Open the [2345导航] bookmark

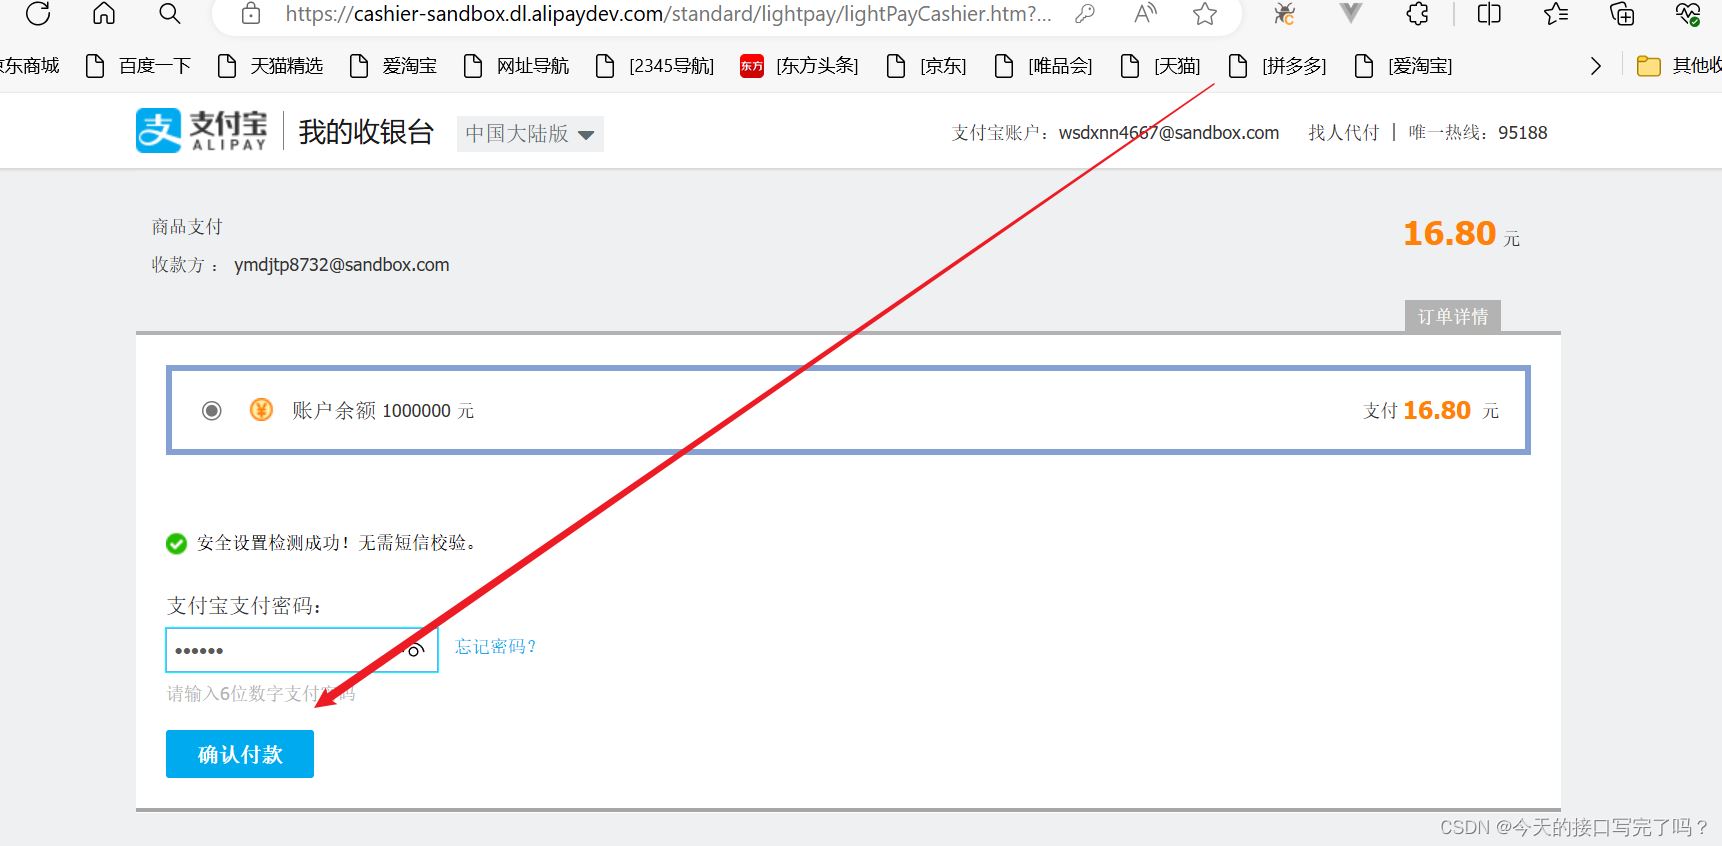tap(655, 66)
